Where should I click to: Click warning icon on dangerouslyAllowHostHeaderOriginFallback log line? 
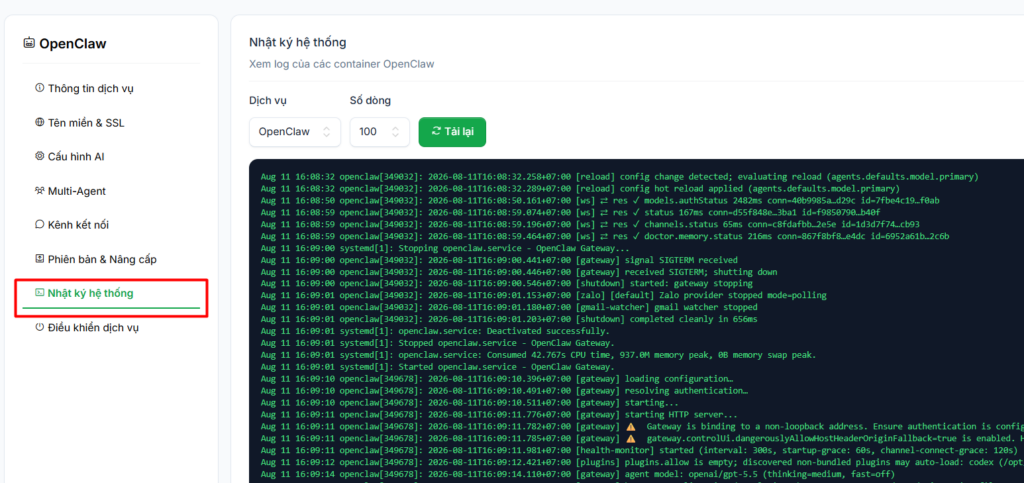(631, 438)
